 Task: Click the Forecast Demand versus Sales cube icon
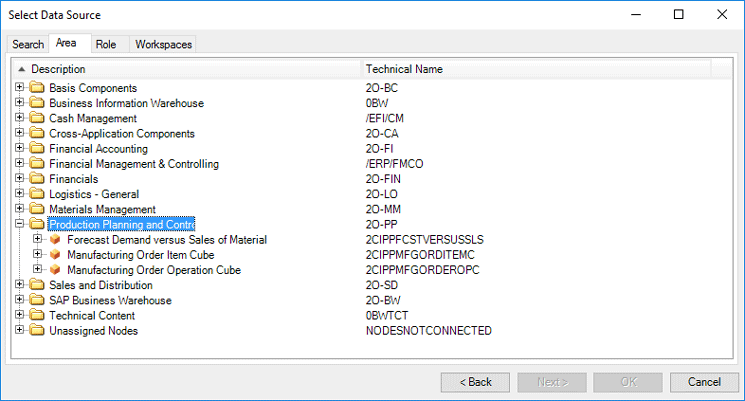pyautogui.click(x=55, y=240)
